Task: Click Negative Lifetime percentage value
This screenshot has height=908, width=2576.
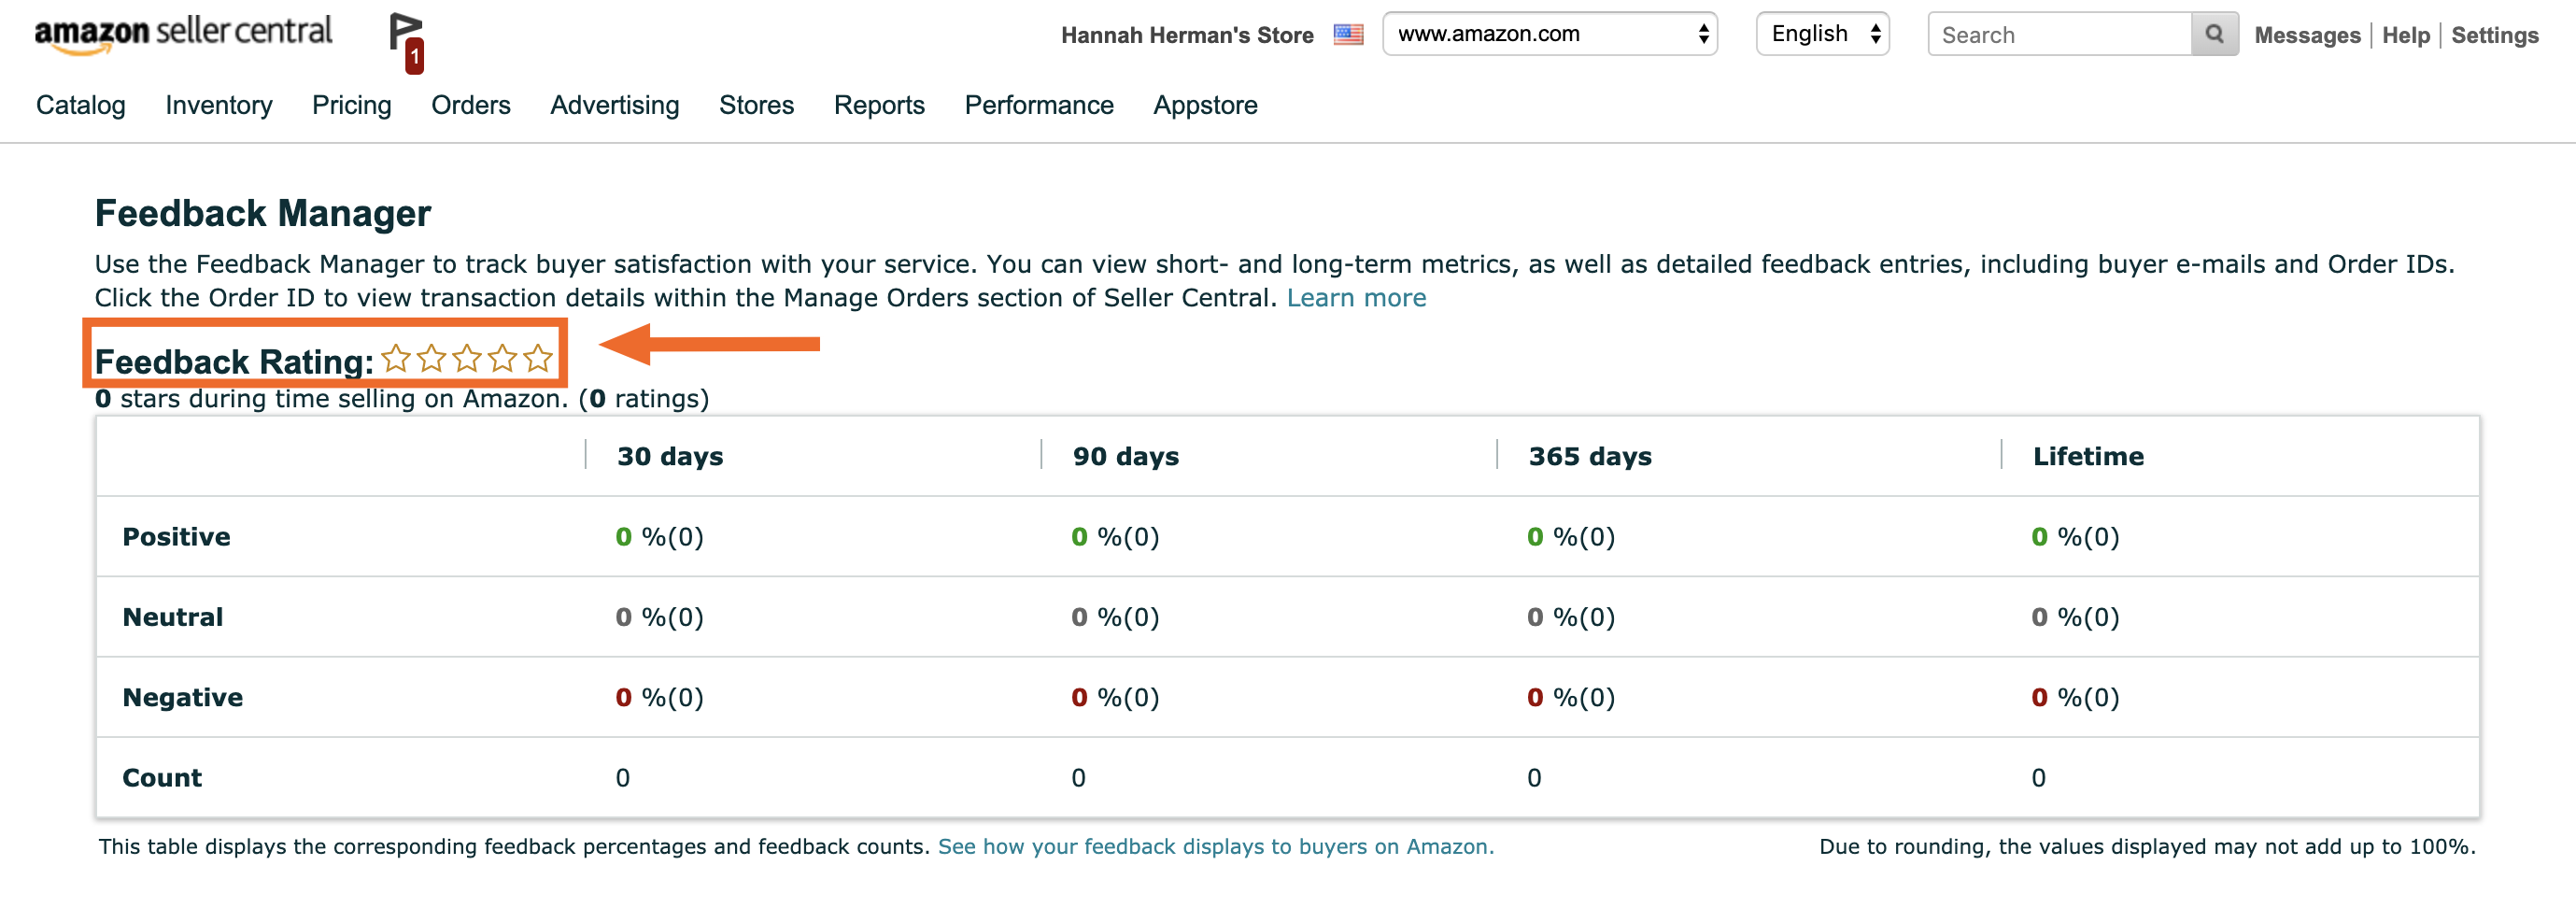Action: [2076, 697]
